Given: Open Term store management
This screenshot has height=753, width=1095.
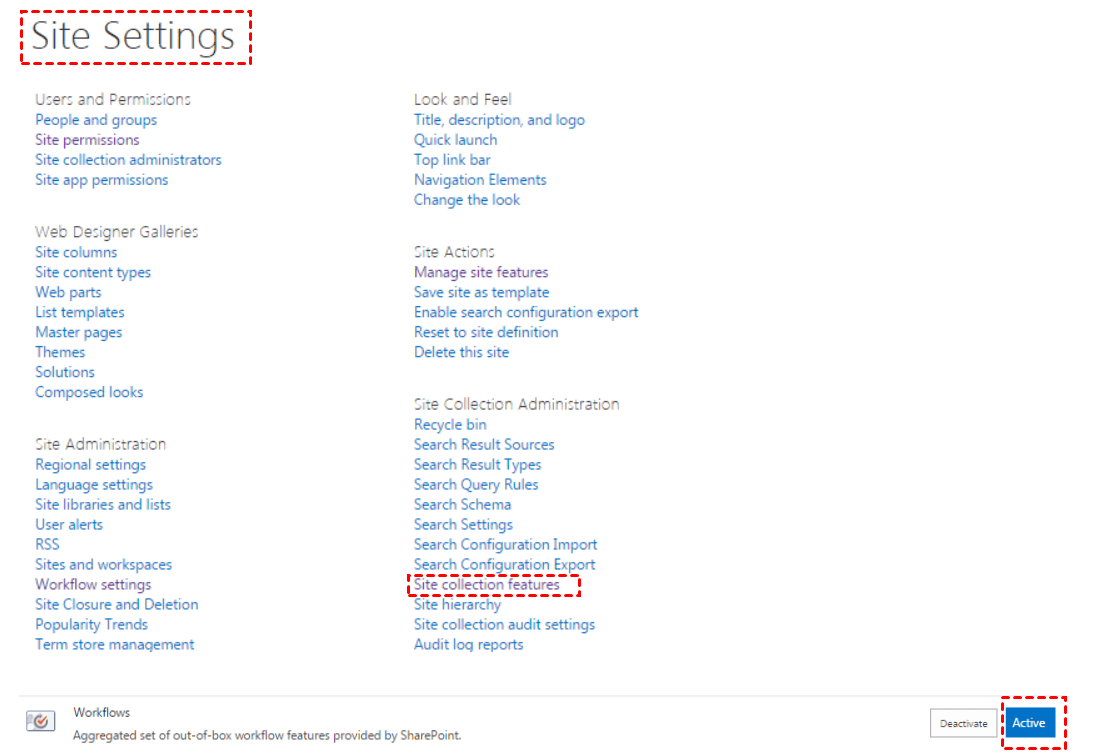Looking at the screenshot, I should pos(114,645).
